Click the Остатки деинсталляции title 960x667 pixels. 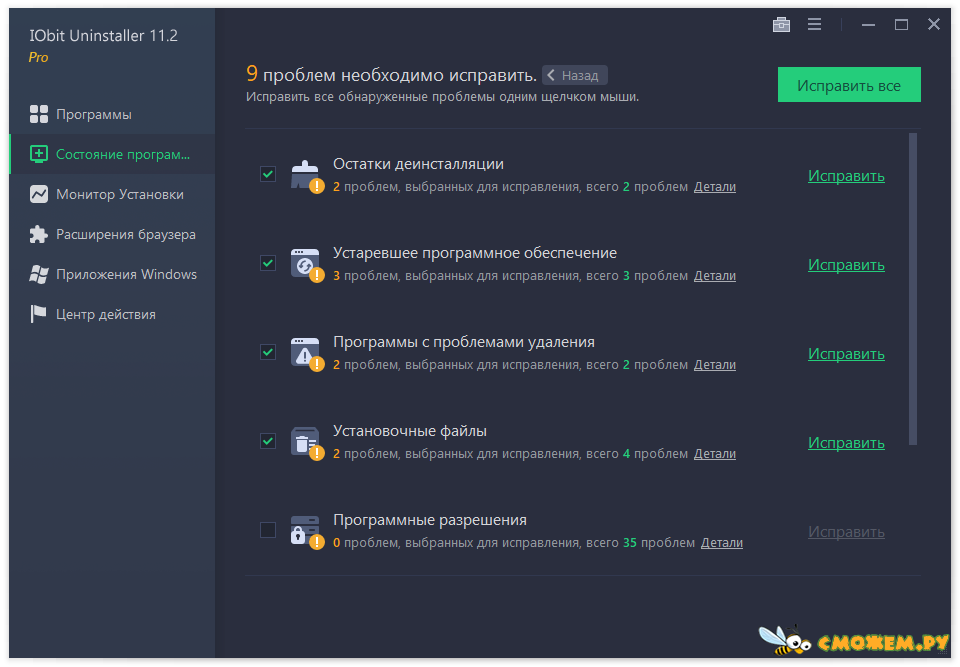click(x=418, y=164)
